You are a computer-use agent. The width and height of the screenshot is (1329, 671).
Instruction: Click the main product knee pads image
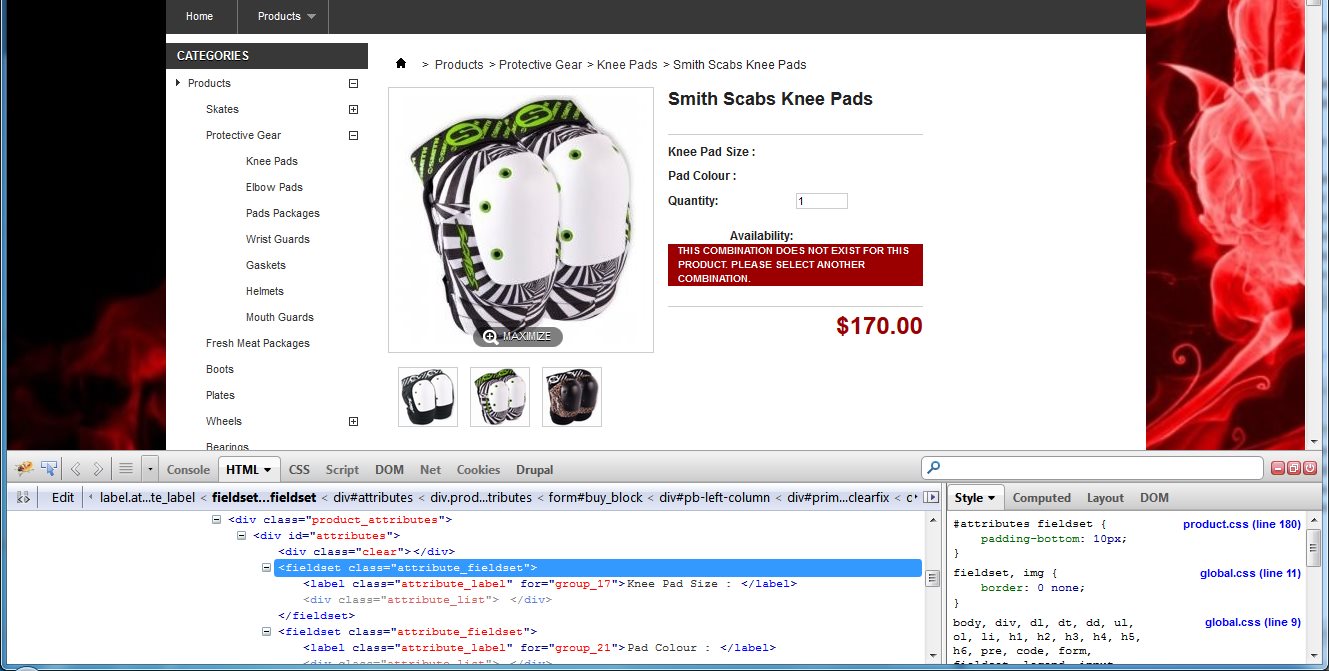[521, 219]
